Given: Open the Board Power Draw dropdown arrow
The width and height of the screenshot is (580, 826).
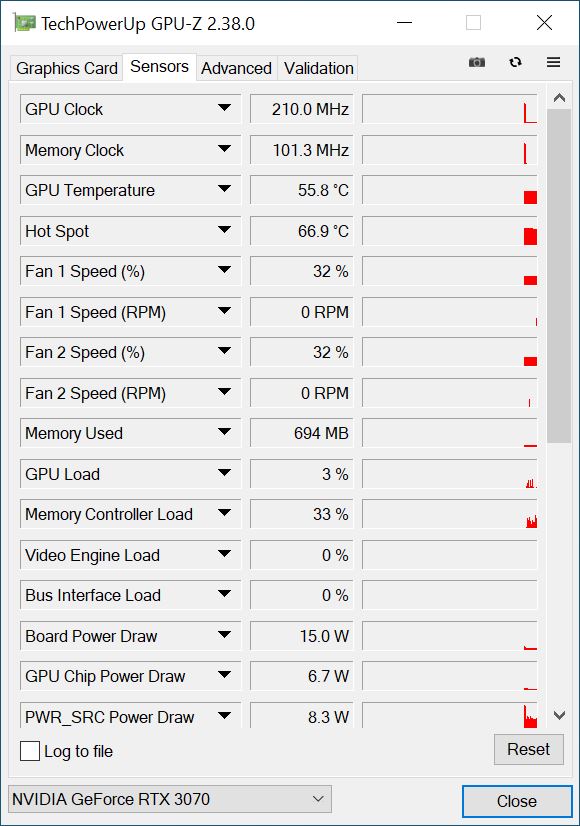Looking at the screenshot, I should click(x=224, y=634).
